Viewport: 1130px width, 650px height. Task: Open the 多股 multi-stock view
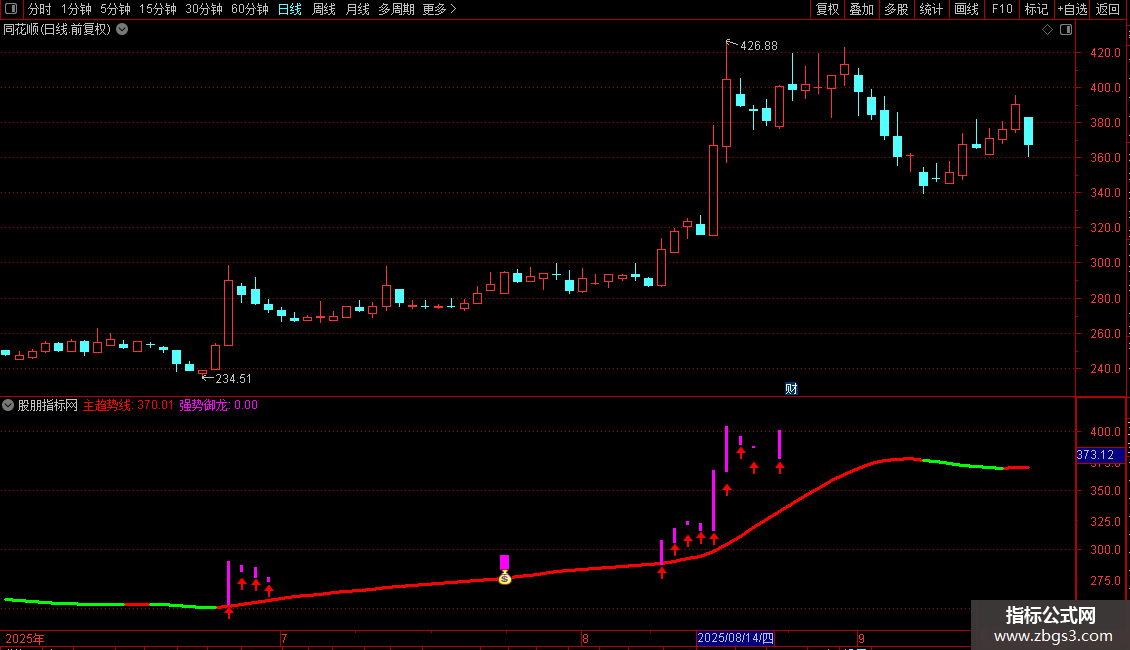pyautogui.click(x=896, y=9)
